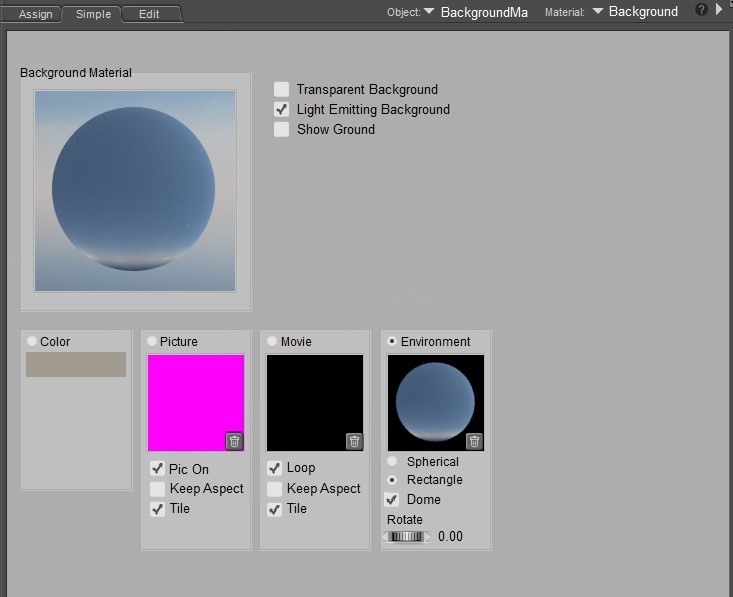Uncheck Light Emitting Background

pos(282,109)
